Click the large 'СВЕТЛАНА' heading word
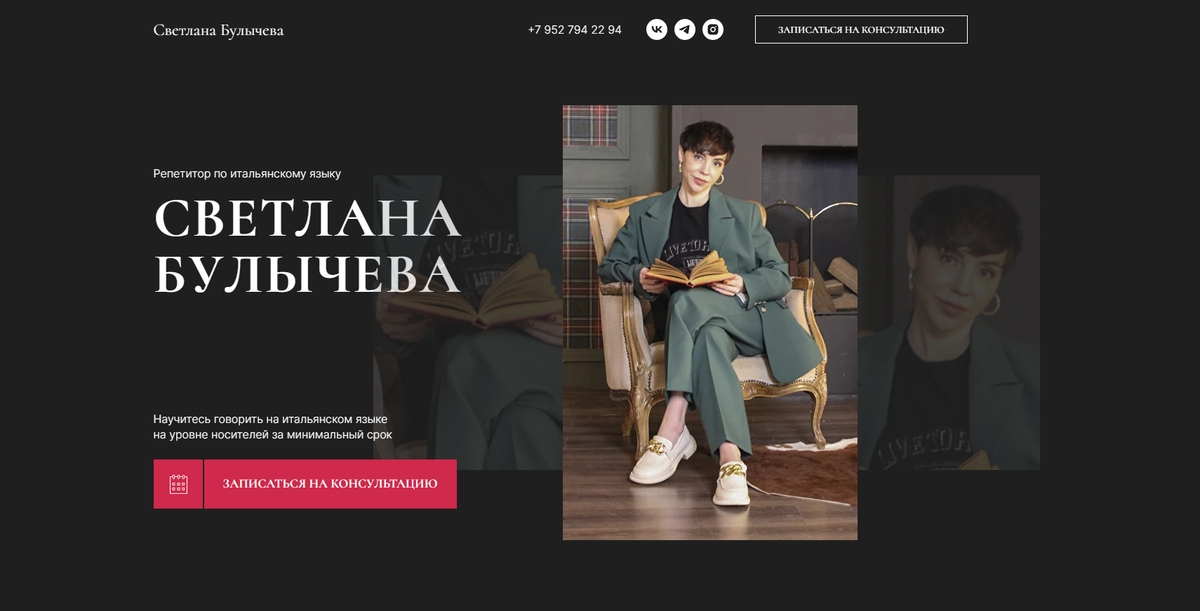 click(x=307, y=219)
